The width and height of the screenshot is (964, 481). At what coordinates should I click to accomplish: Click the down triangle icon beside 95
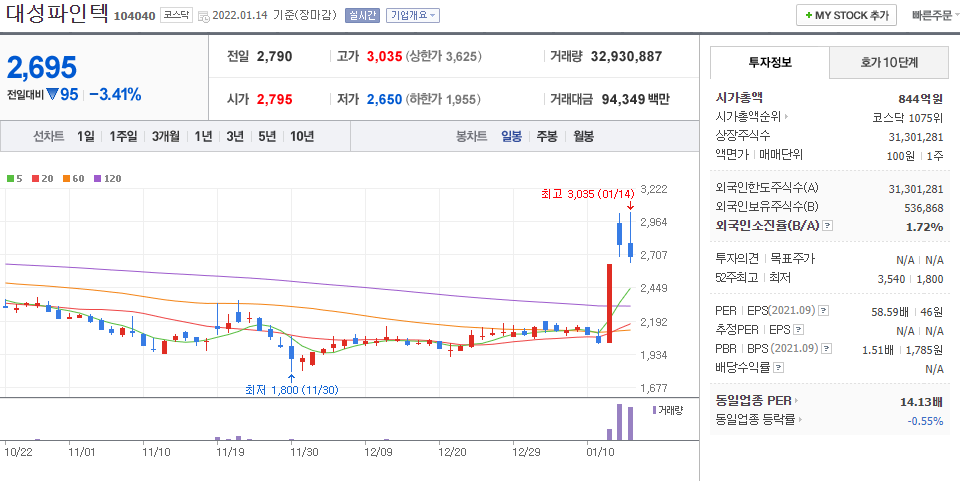click(52, 95)
